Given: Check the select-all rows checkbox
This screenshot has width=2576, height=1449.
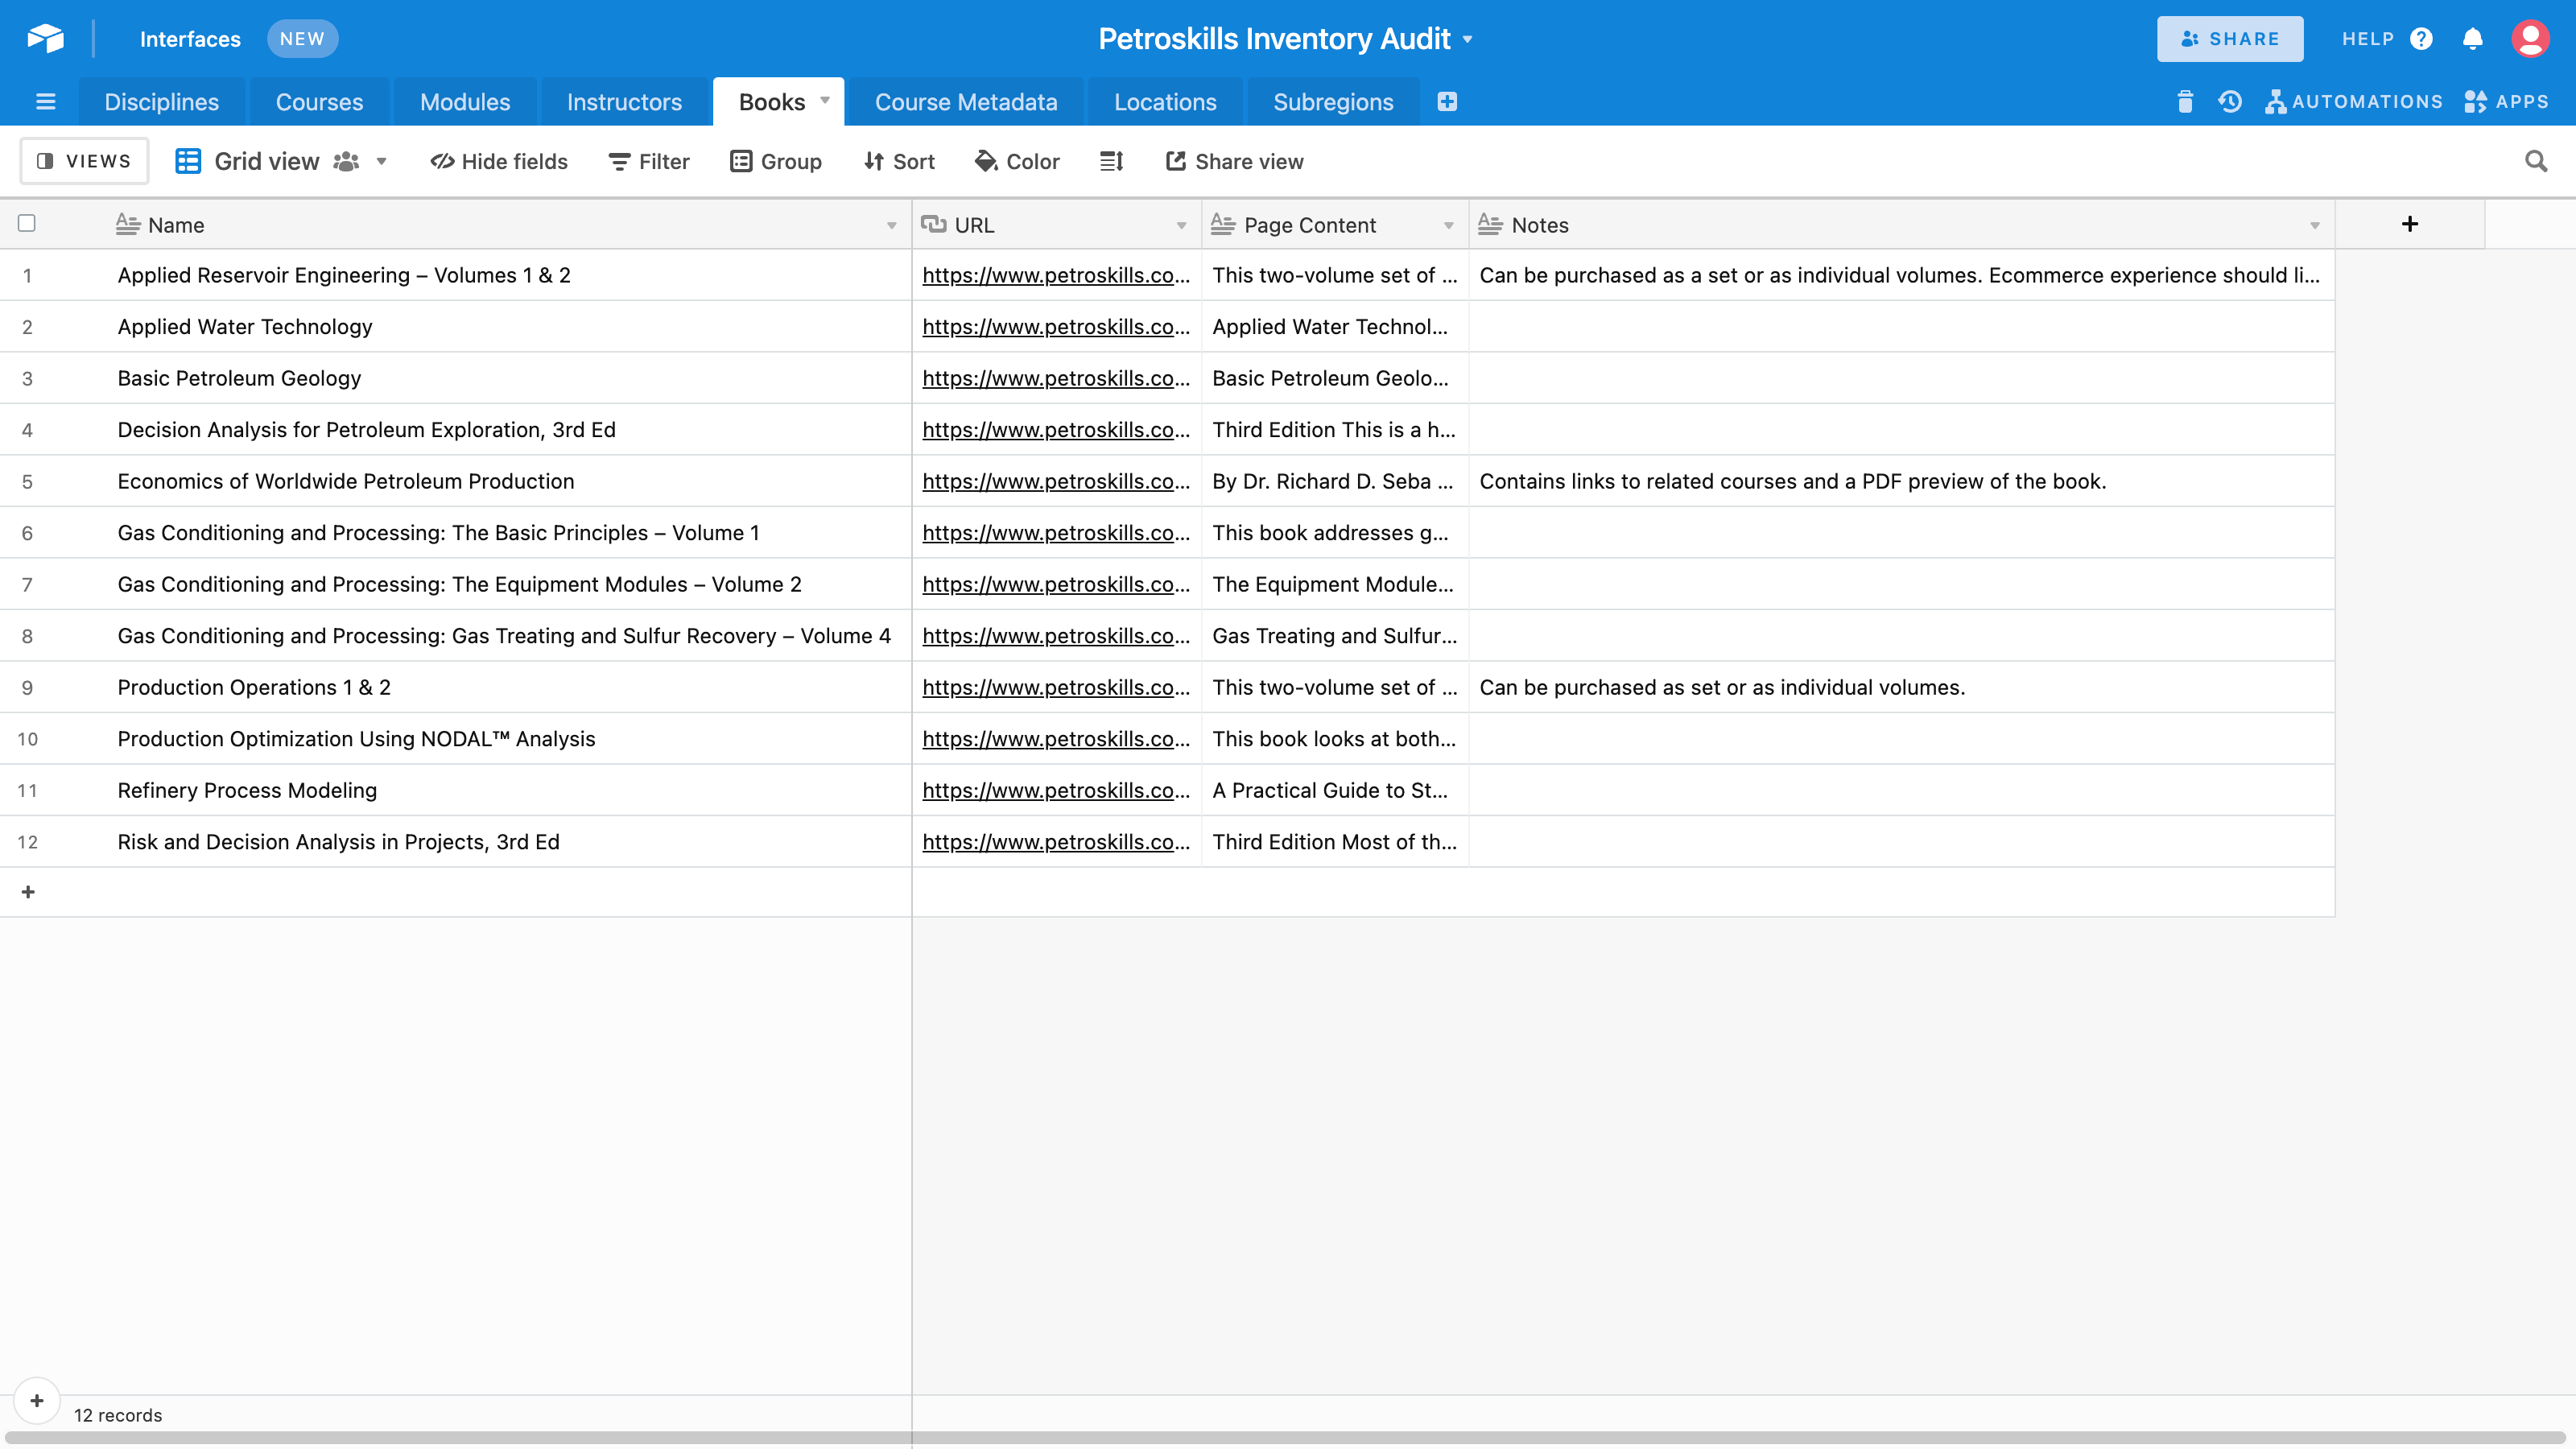Looking at the screenshot, I should 27,223.
